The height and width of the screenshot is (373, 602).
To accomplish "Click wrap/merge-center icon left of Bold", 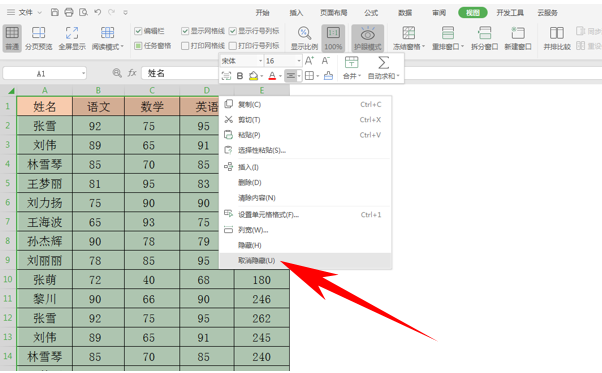I will 227,76.
